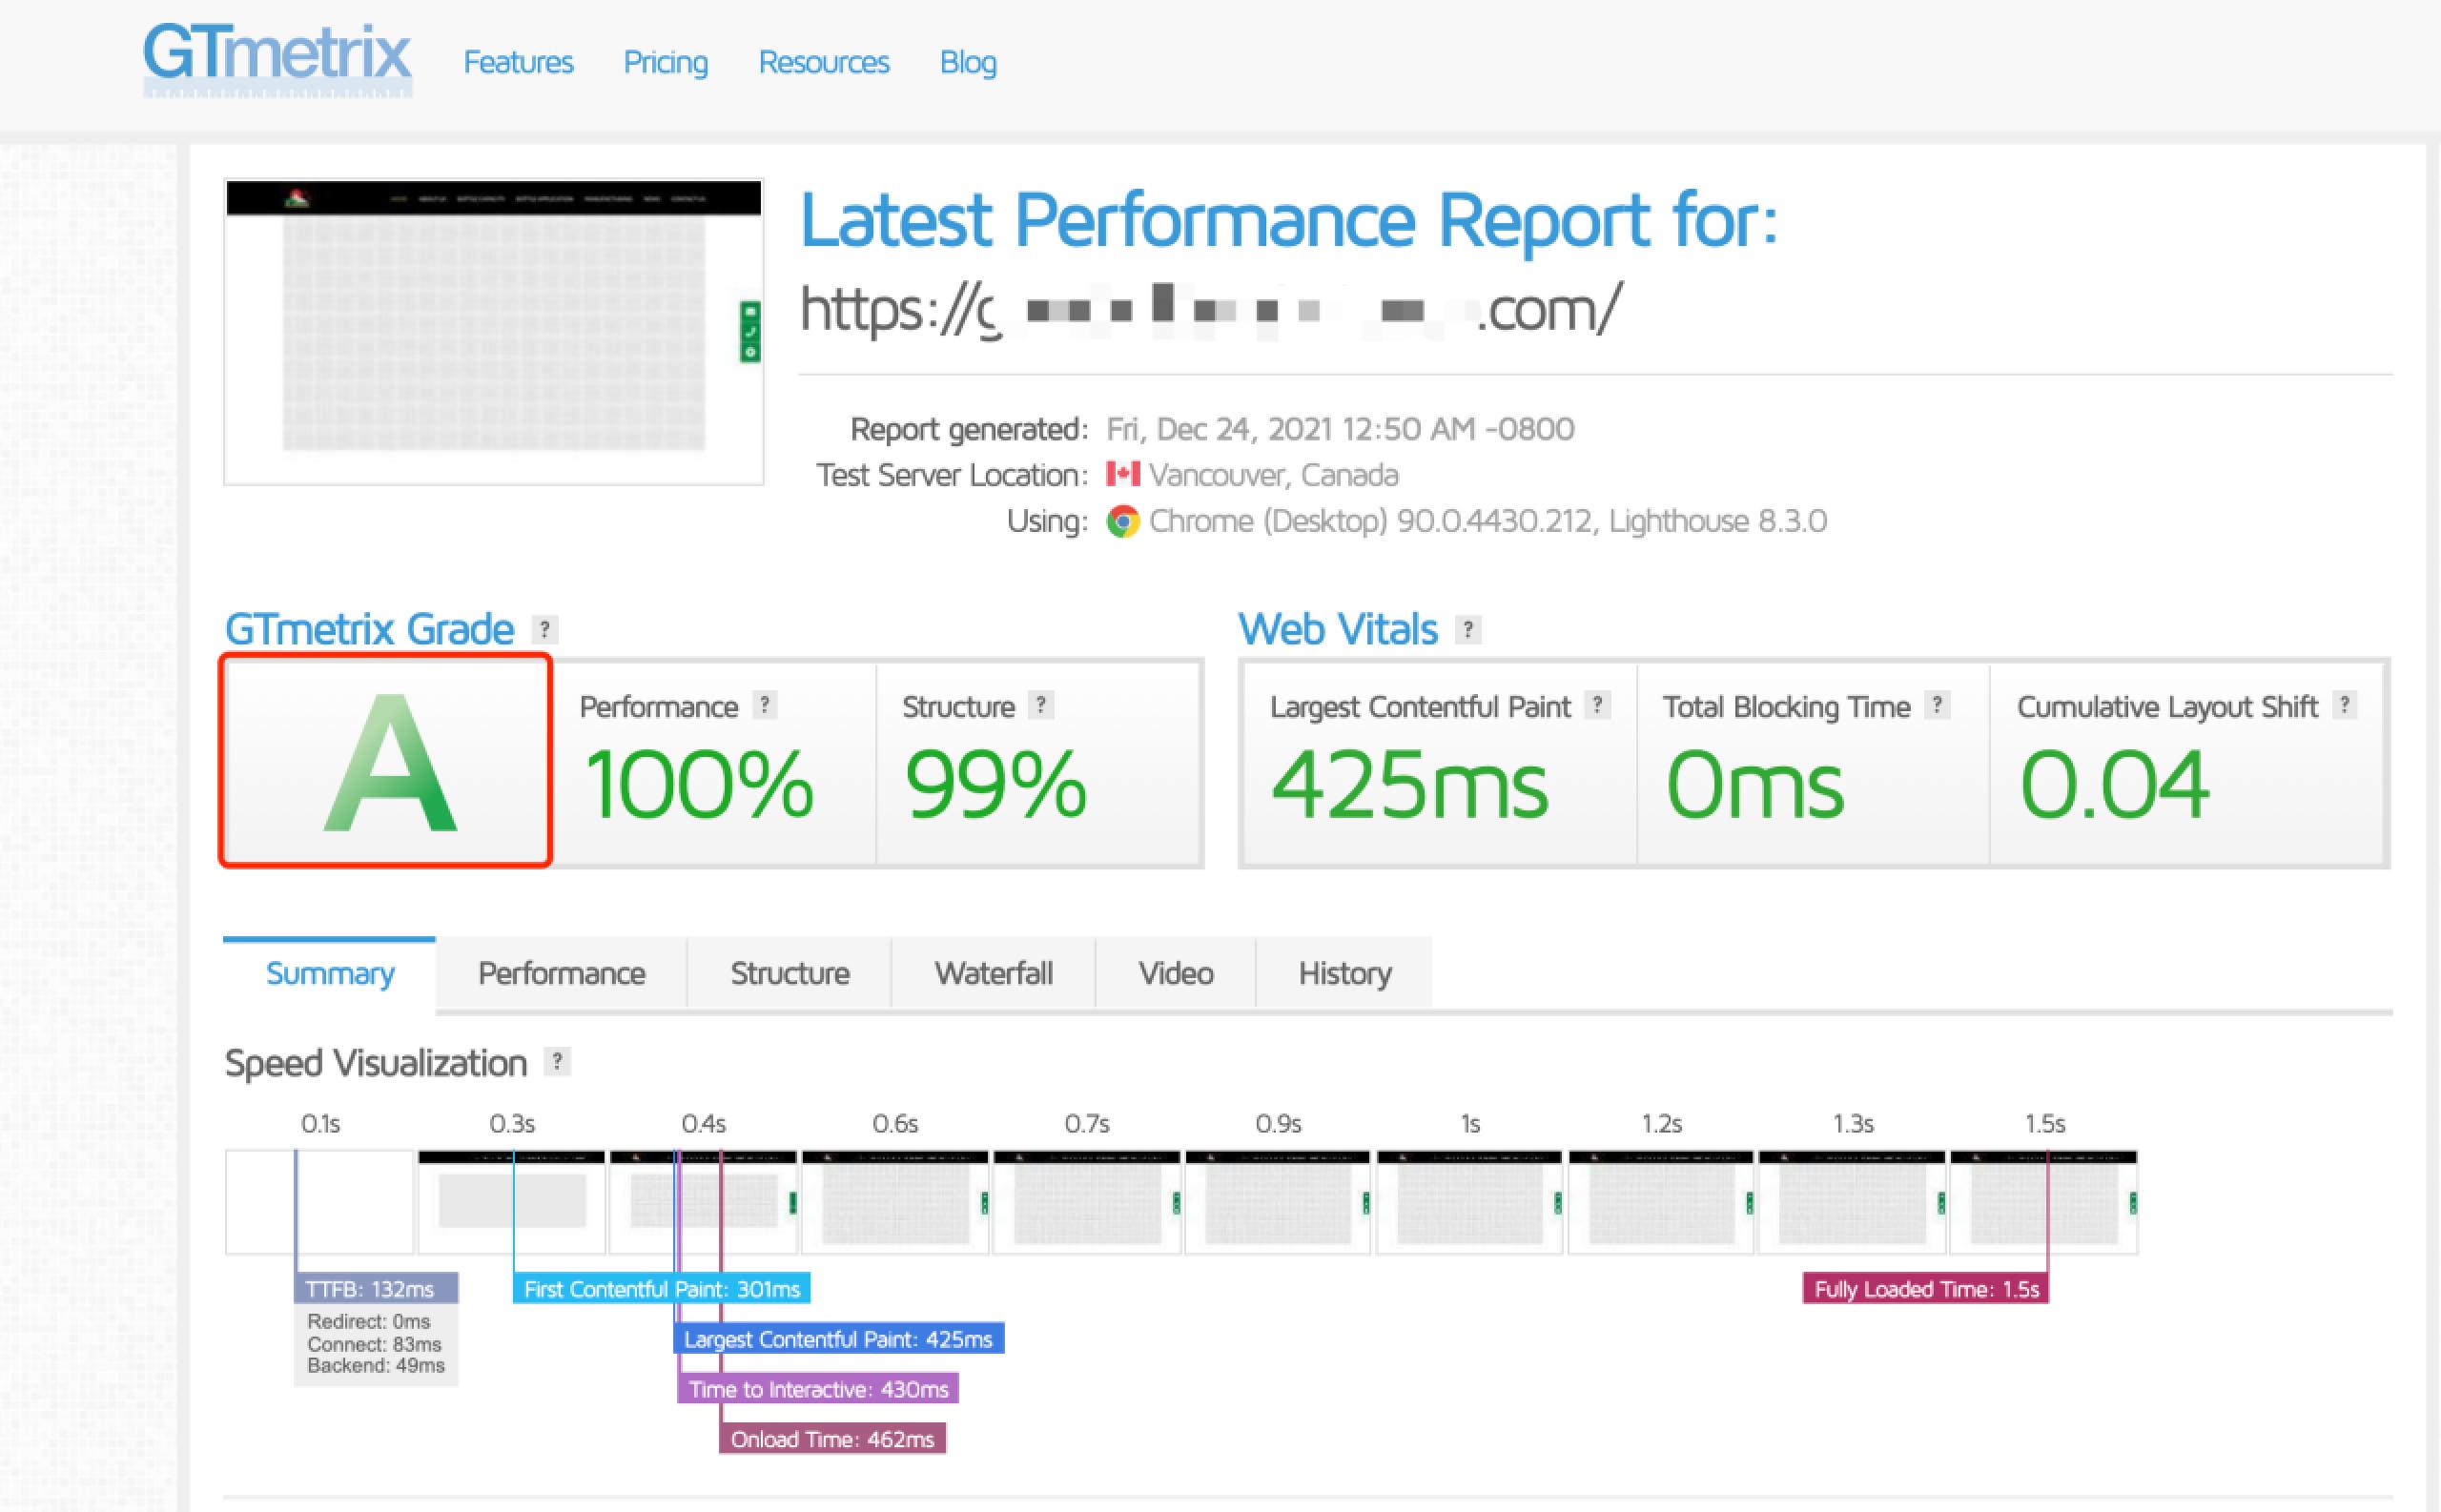The height and width of the screenshot is (1512, 2441).
Task: Click Time to Interactive: 430ms marker
Action: point(818,1389)
